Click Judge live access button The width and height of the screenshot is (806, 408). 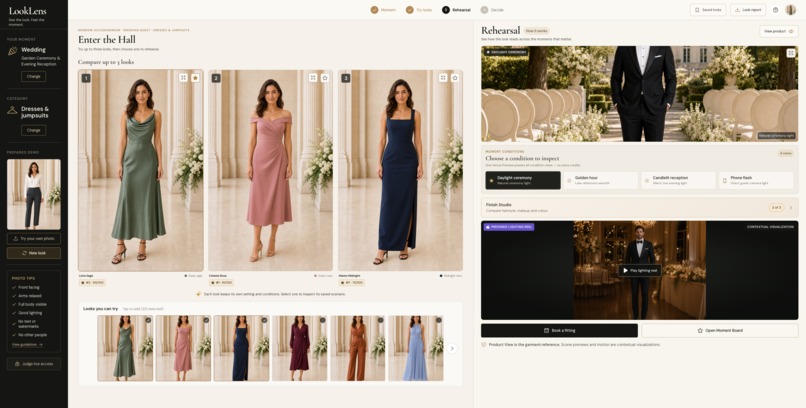click(33, 364)
